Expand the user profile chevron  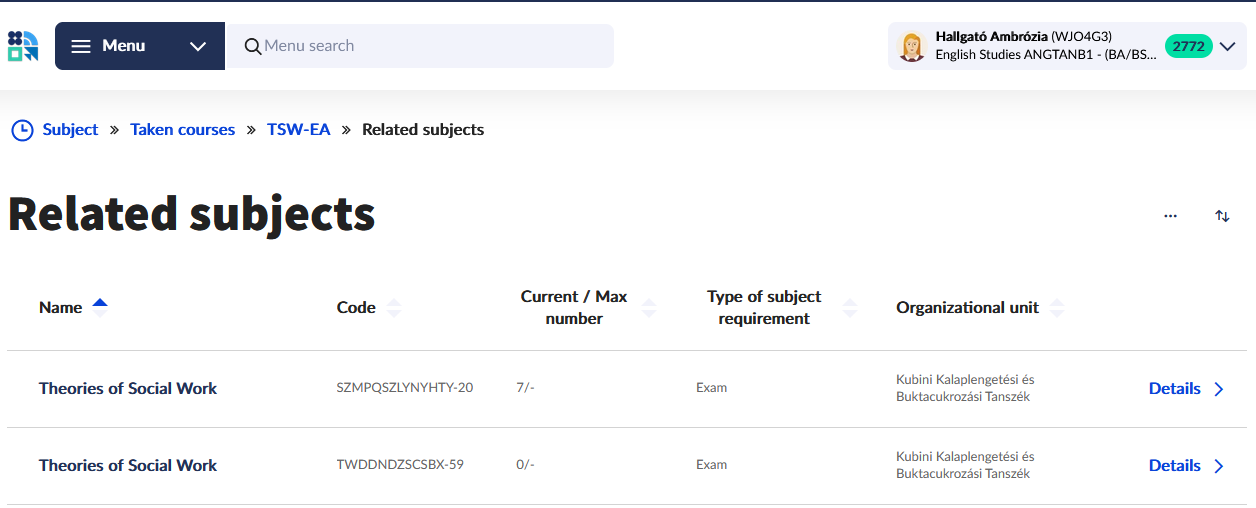pyautogui.click(x=1228, y=46)
